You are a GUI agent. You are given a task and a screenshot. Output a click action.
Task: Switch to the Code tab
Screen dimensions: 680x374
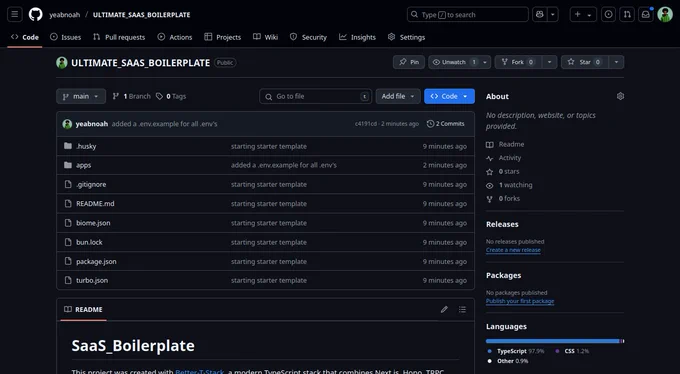[25, 37]
